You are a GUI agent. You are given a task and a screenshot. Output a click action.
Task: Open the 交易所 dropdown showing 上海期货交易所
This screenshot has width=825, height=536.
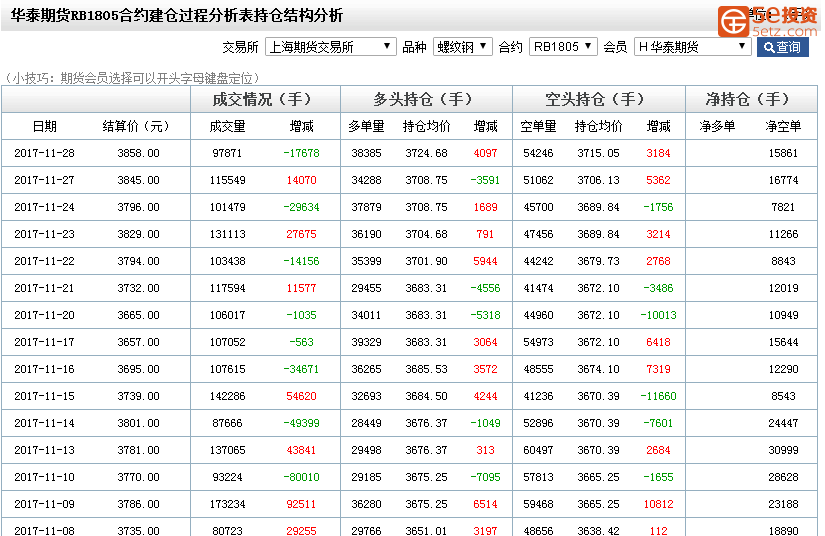330,47
